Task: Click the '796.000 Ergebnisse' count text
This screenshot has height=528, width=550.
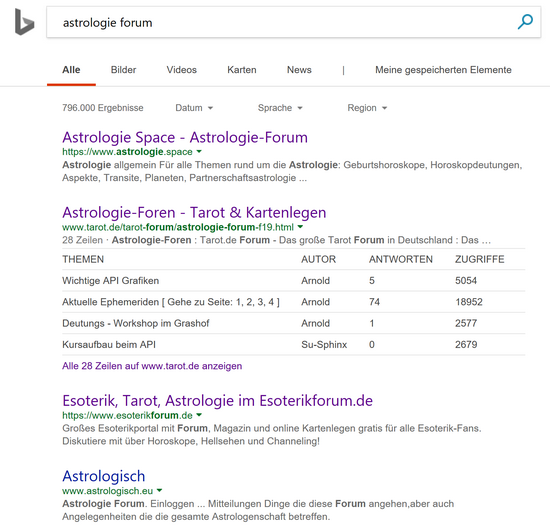Action: 103,108
